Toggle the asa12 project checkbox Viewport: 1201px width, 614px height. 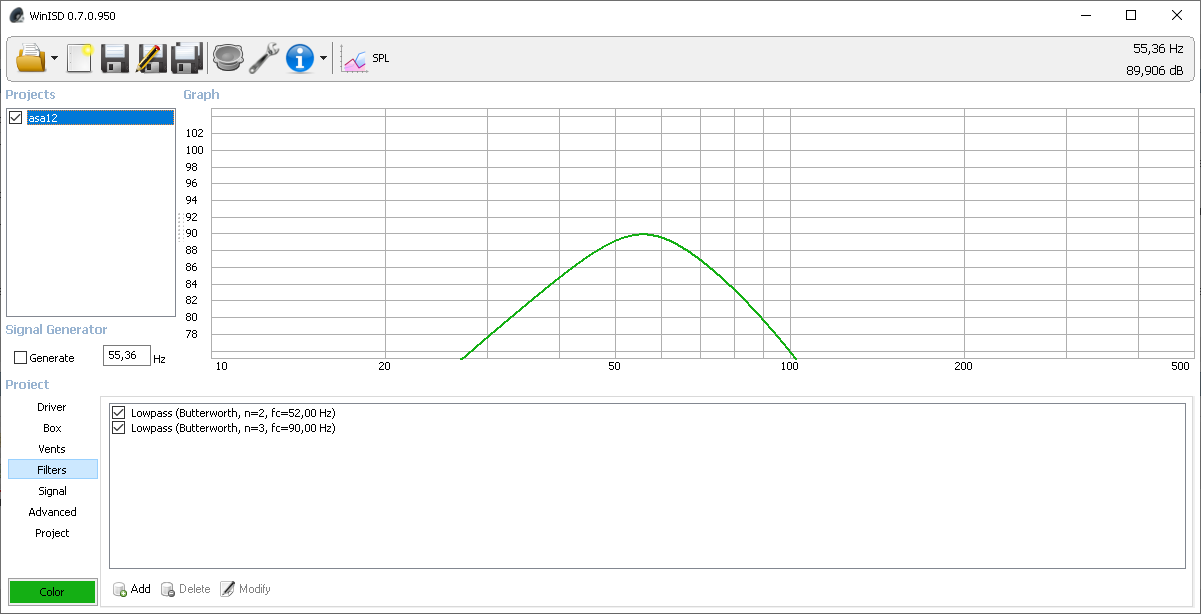point(15,117)
